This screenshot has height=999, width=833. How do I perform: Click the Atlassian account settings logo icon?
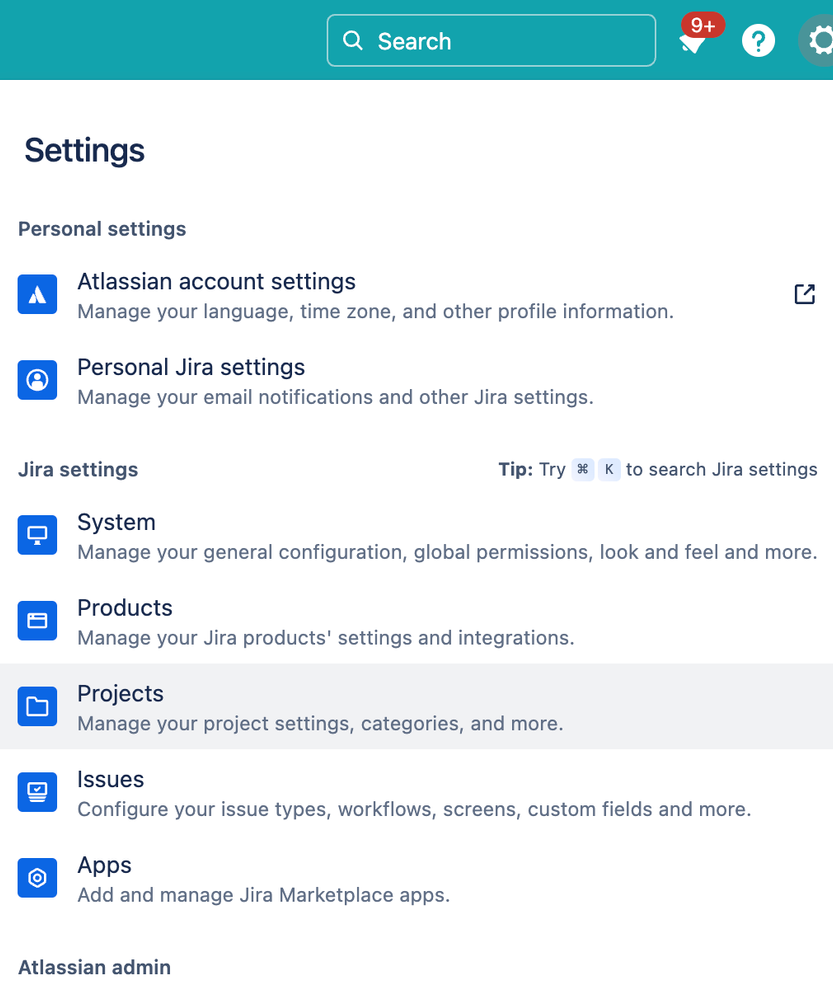(x=37, y=294)
